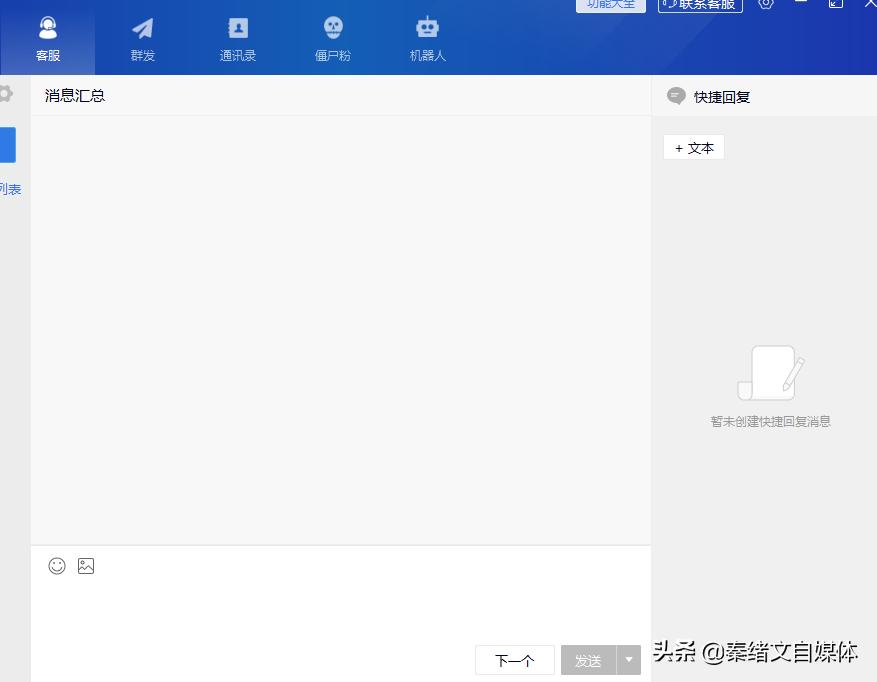The width and height of the screenshot is (877, 682).
Task: Click the empty-state notepad illustration
Action: [770, 373]
